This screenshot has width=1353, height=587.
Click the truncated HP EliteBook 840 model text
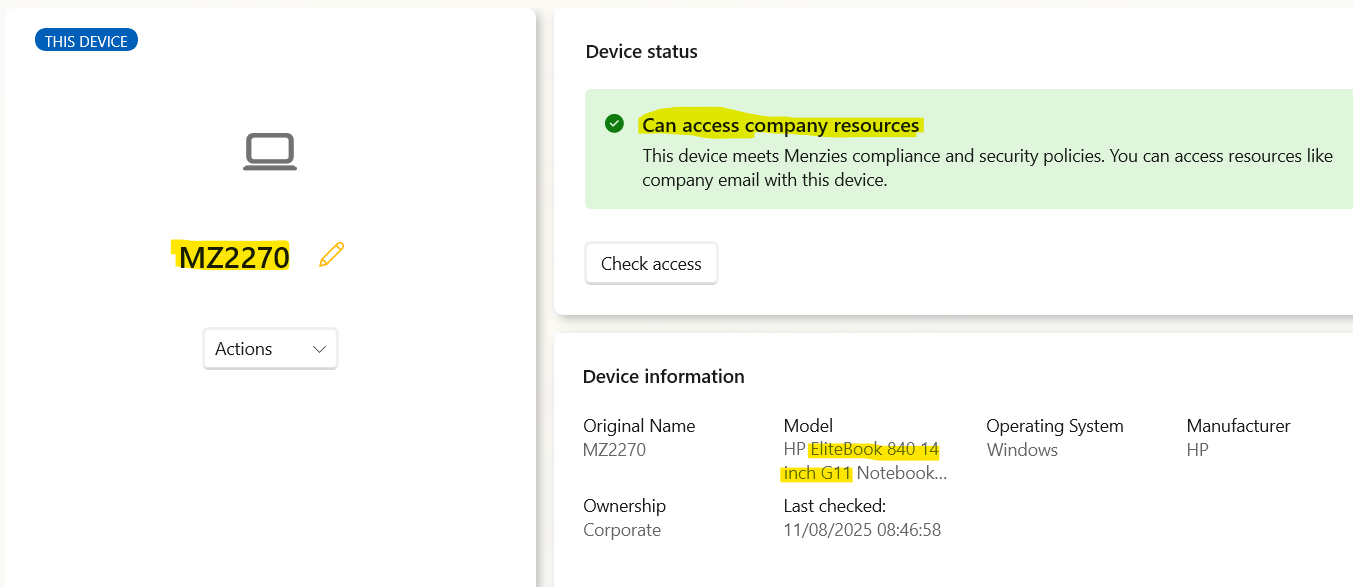[864, 461]
